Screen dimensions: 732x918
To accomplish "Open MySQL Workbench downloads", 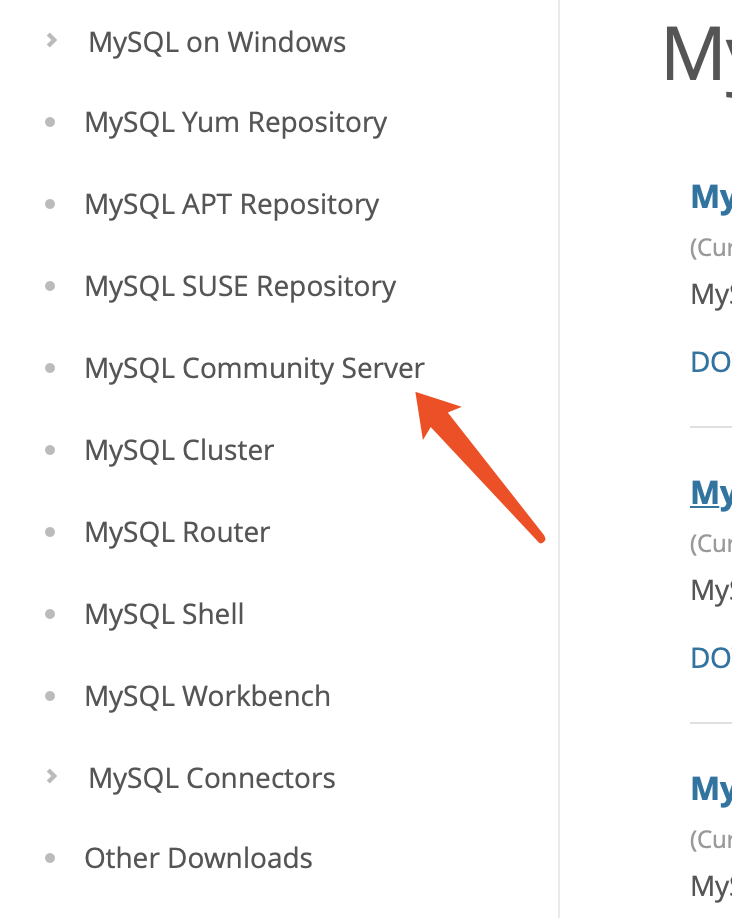I will tap(207, 696).
